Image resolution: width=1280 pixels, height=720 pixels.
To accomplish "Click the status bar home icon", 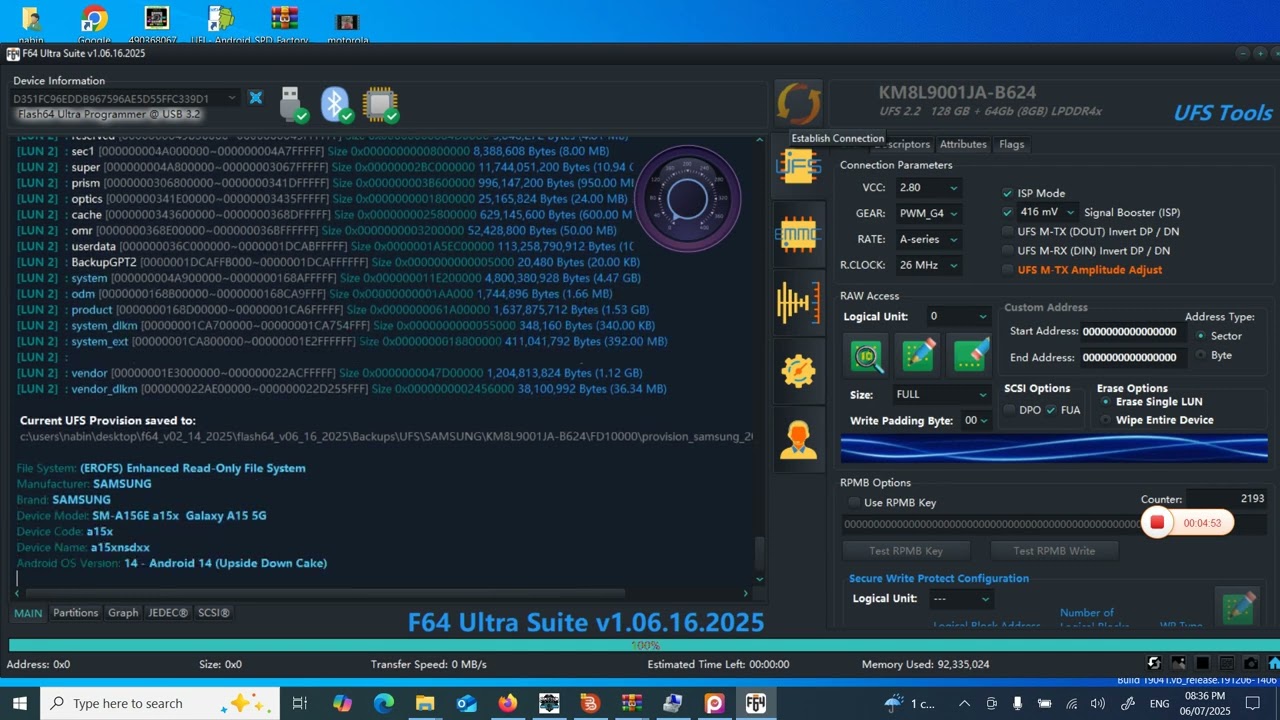I will click(1273, 663).
